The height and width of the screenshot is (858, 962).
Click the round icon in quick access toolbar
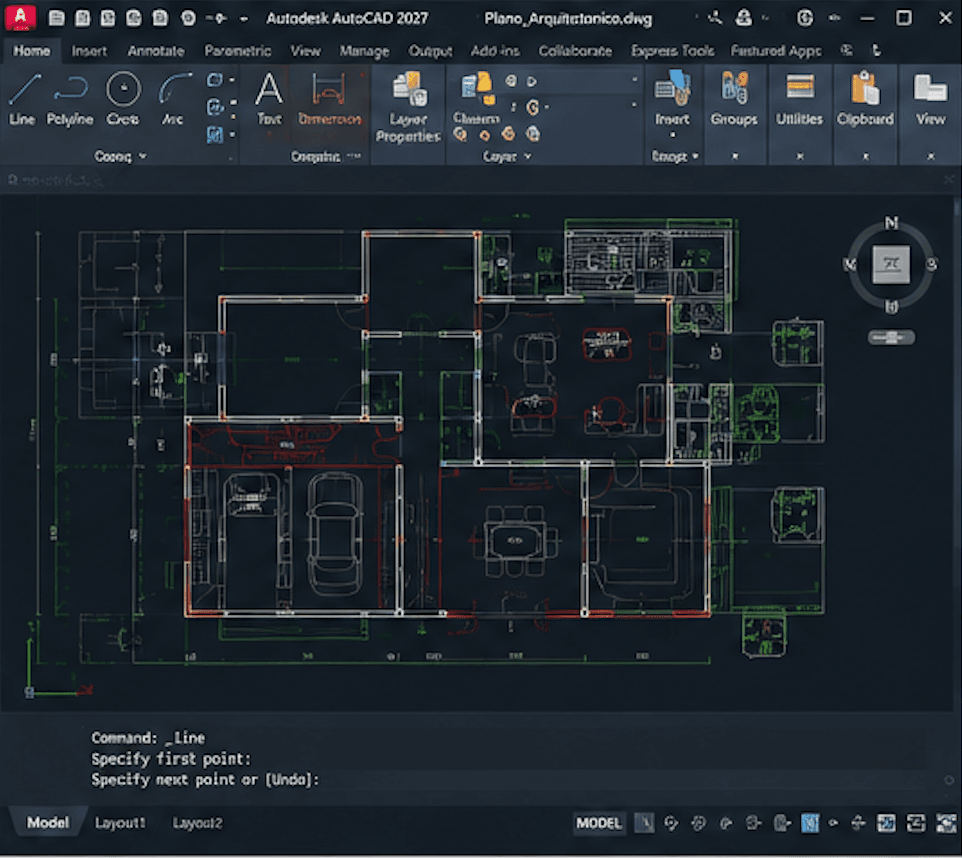click(188, 18)
